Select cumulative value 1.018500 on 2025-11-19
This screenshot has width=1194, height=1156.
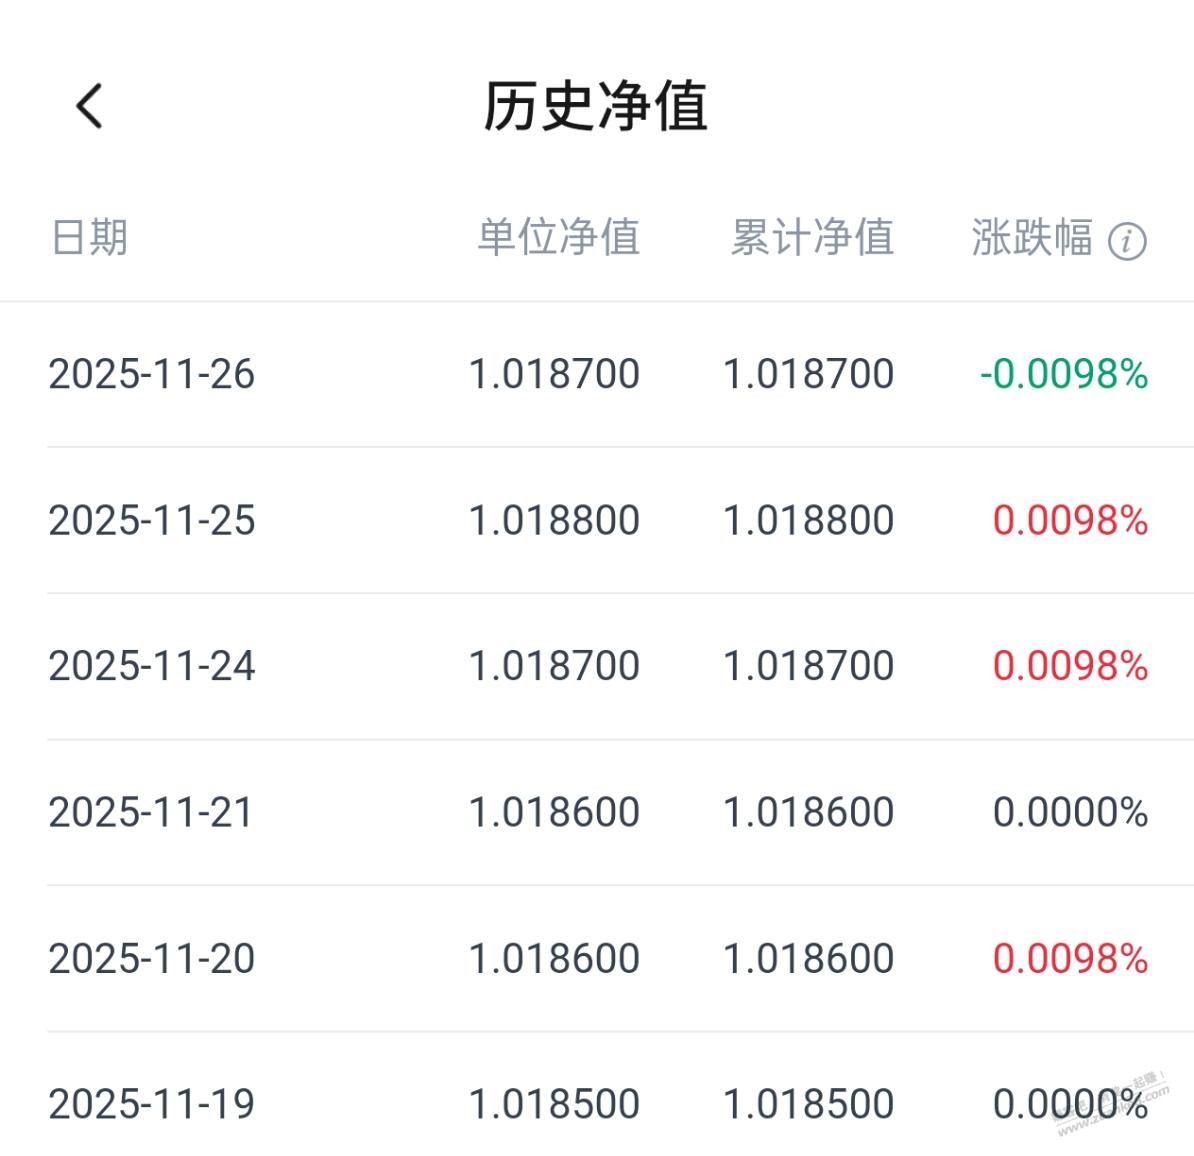(808, 1104)
